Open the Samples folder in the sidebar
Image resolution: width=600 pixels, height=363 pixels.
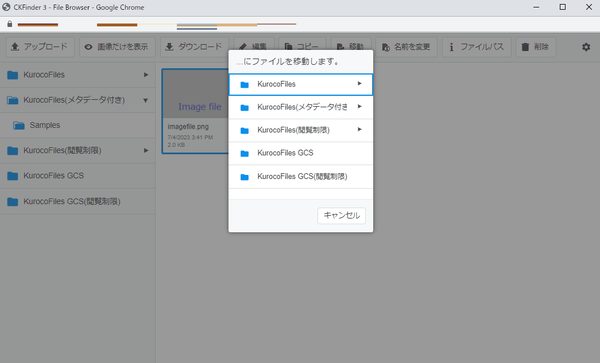click(78, 125)
